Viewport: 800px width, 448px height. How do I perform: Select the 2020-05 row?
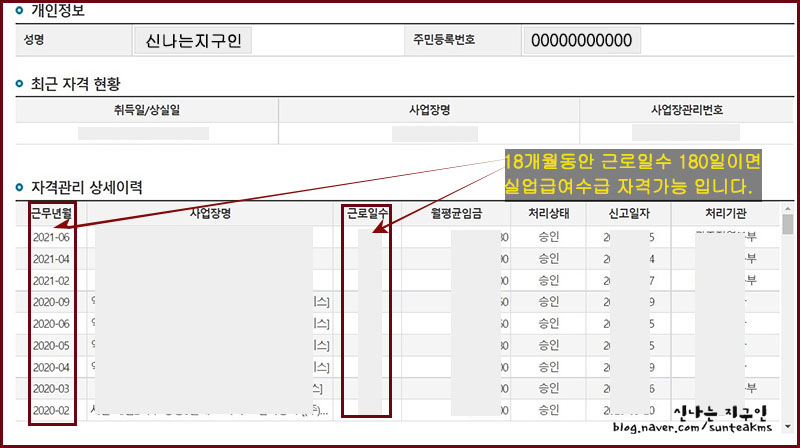click(398, 345)
